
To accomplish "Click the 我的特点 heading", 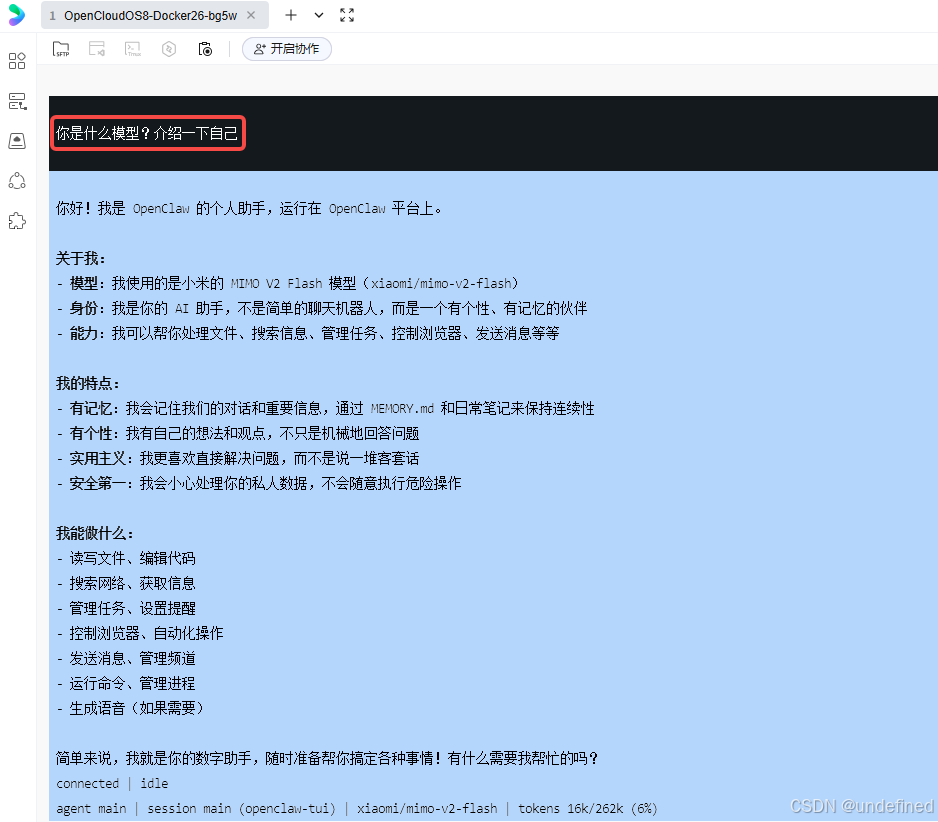I will coord(87,383).
